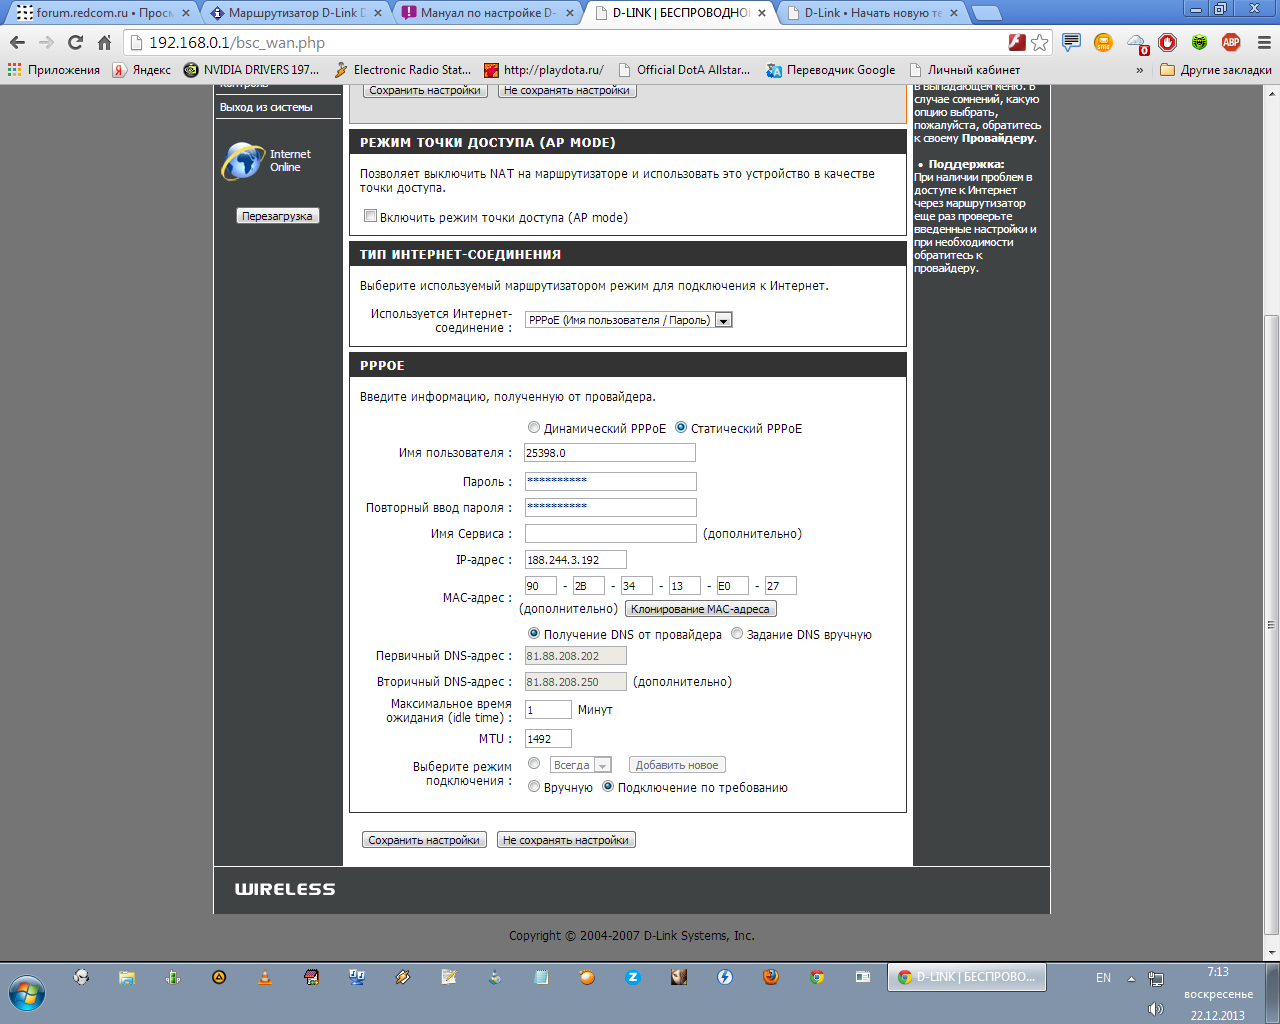The image size is (1280, 1024).
Task: Expand the hidden bookmarks chevron
Action: click(1139, 70)
